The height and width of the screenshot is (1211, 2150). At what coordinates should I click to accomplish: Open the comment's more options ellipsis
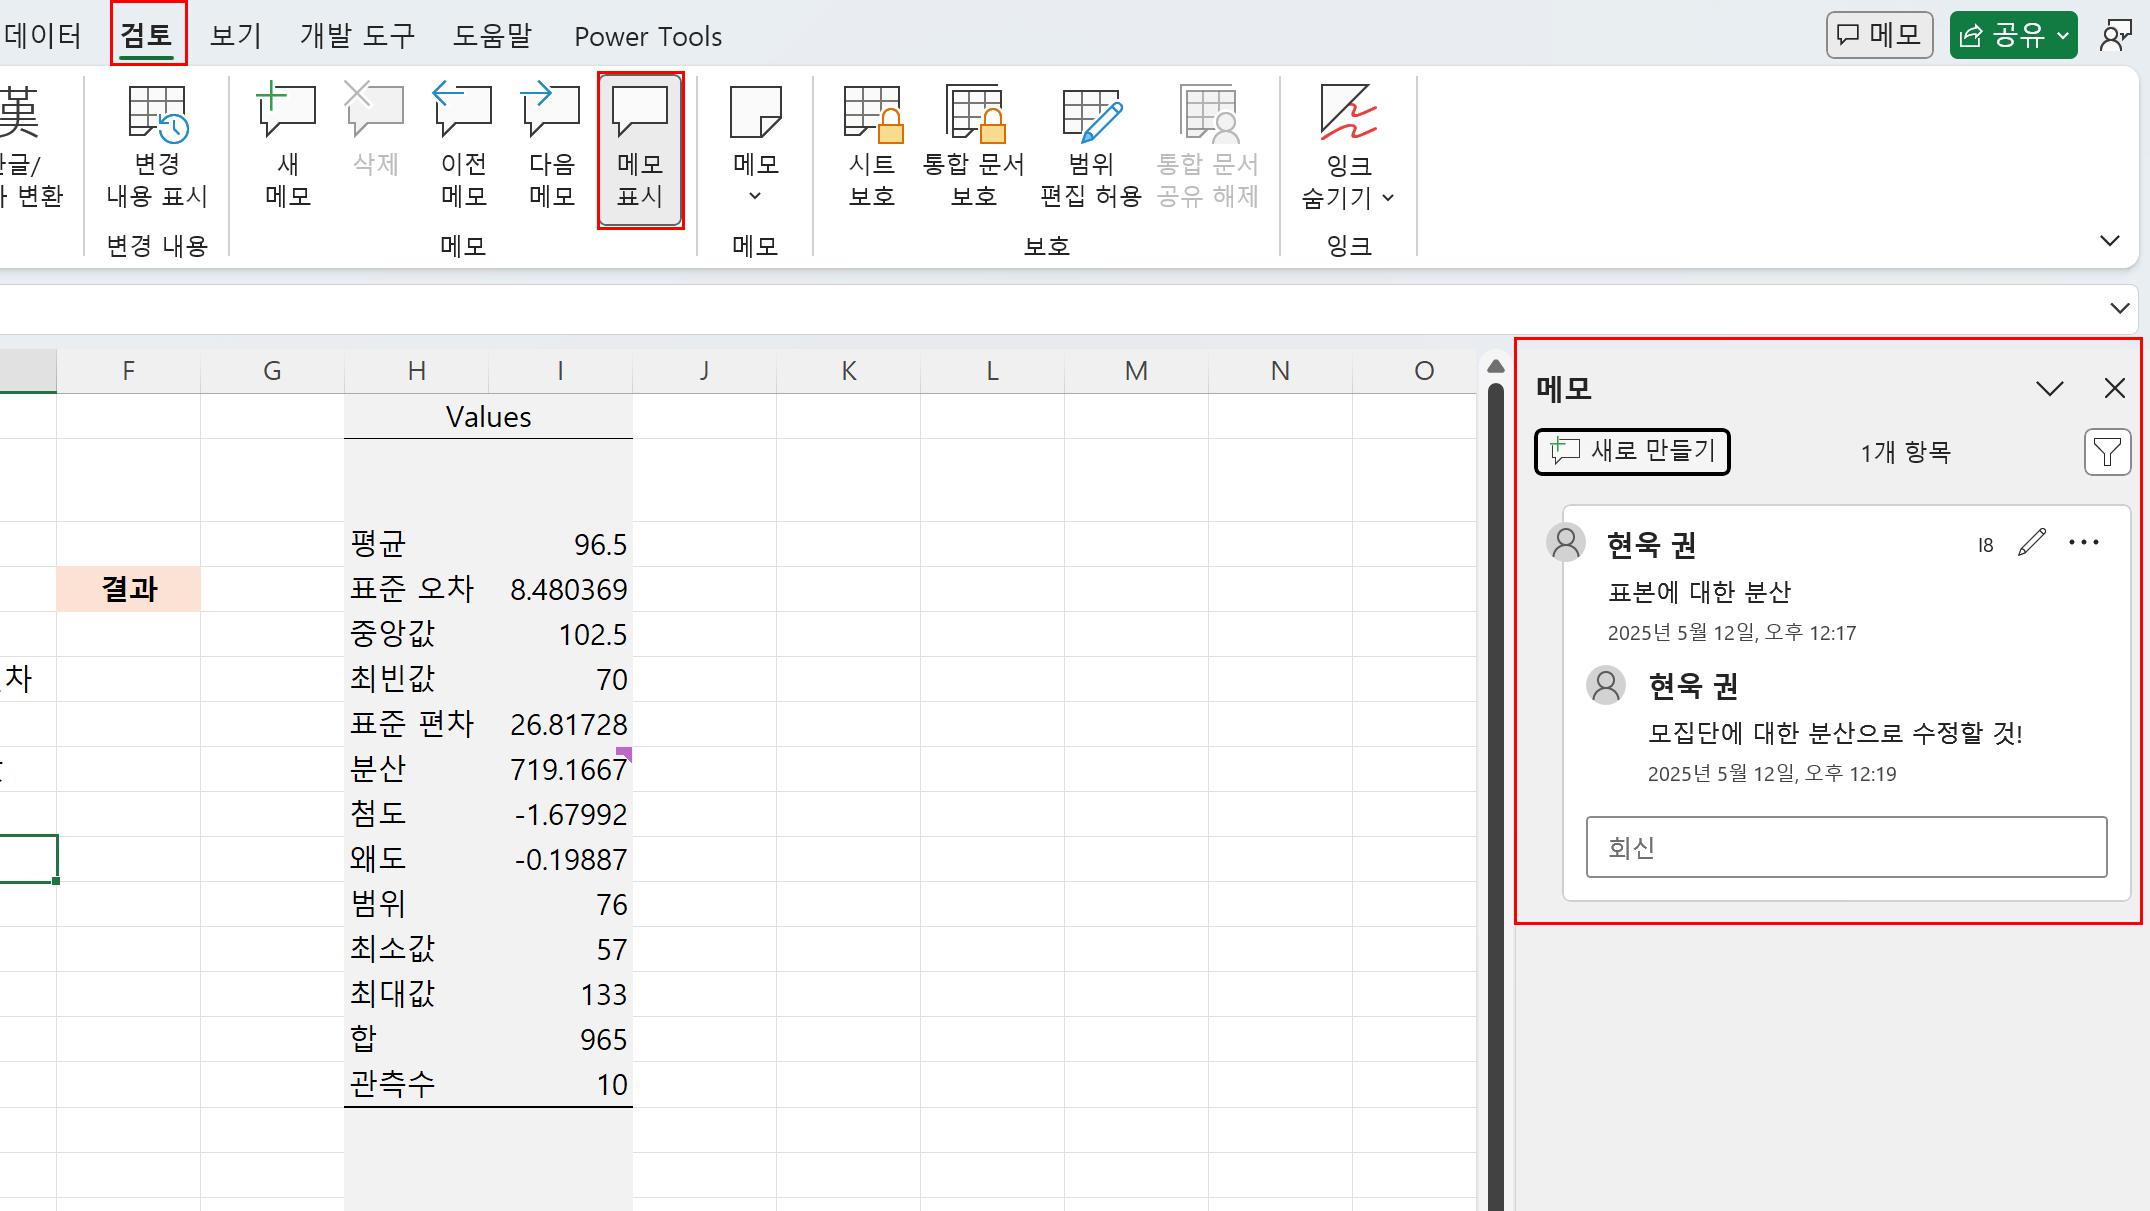[2084, 543]
